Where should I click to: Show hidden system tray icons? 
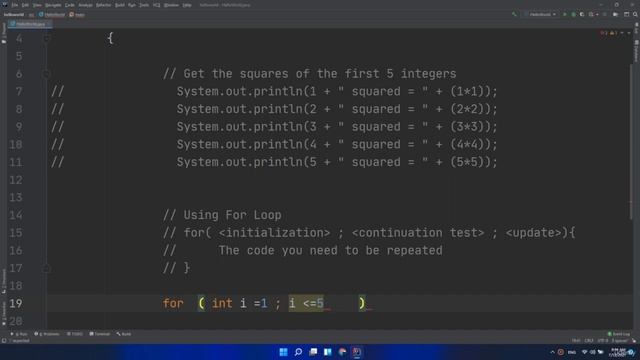(x=552, y=352)
